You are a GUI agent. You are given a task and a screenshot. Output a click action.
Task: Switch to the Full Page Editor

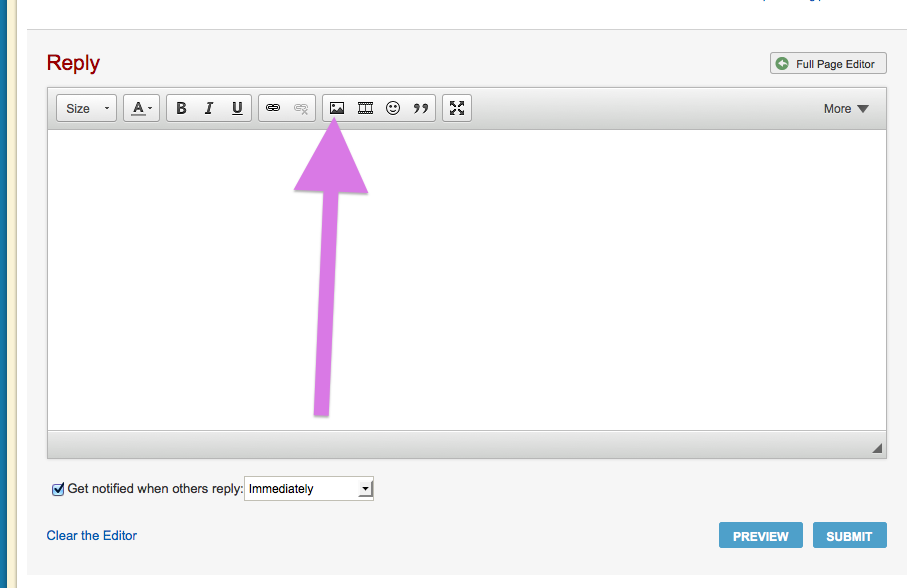click(827, 64)
